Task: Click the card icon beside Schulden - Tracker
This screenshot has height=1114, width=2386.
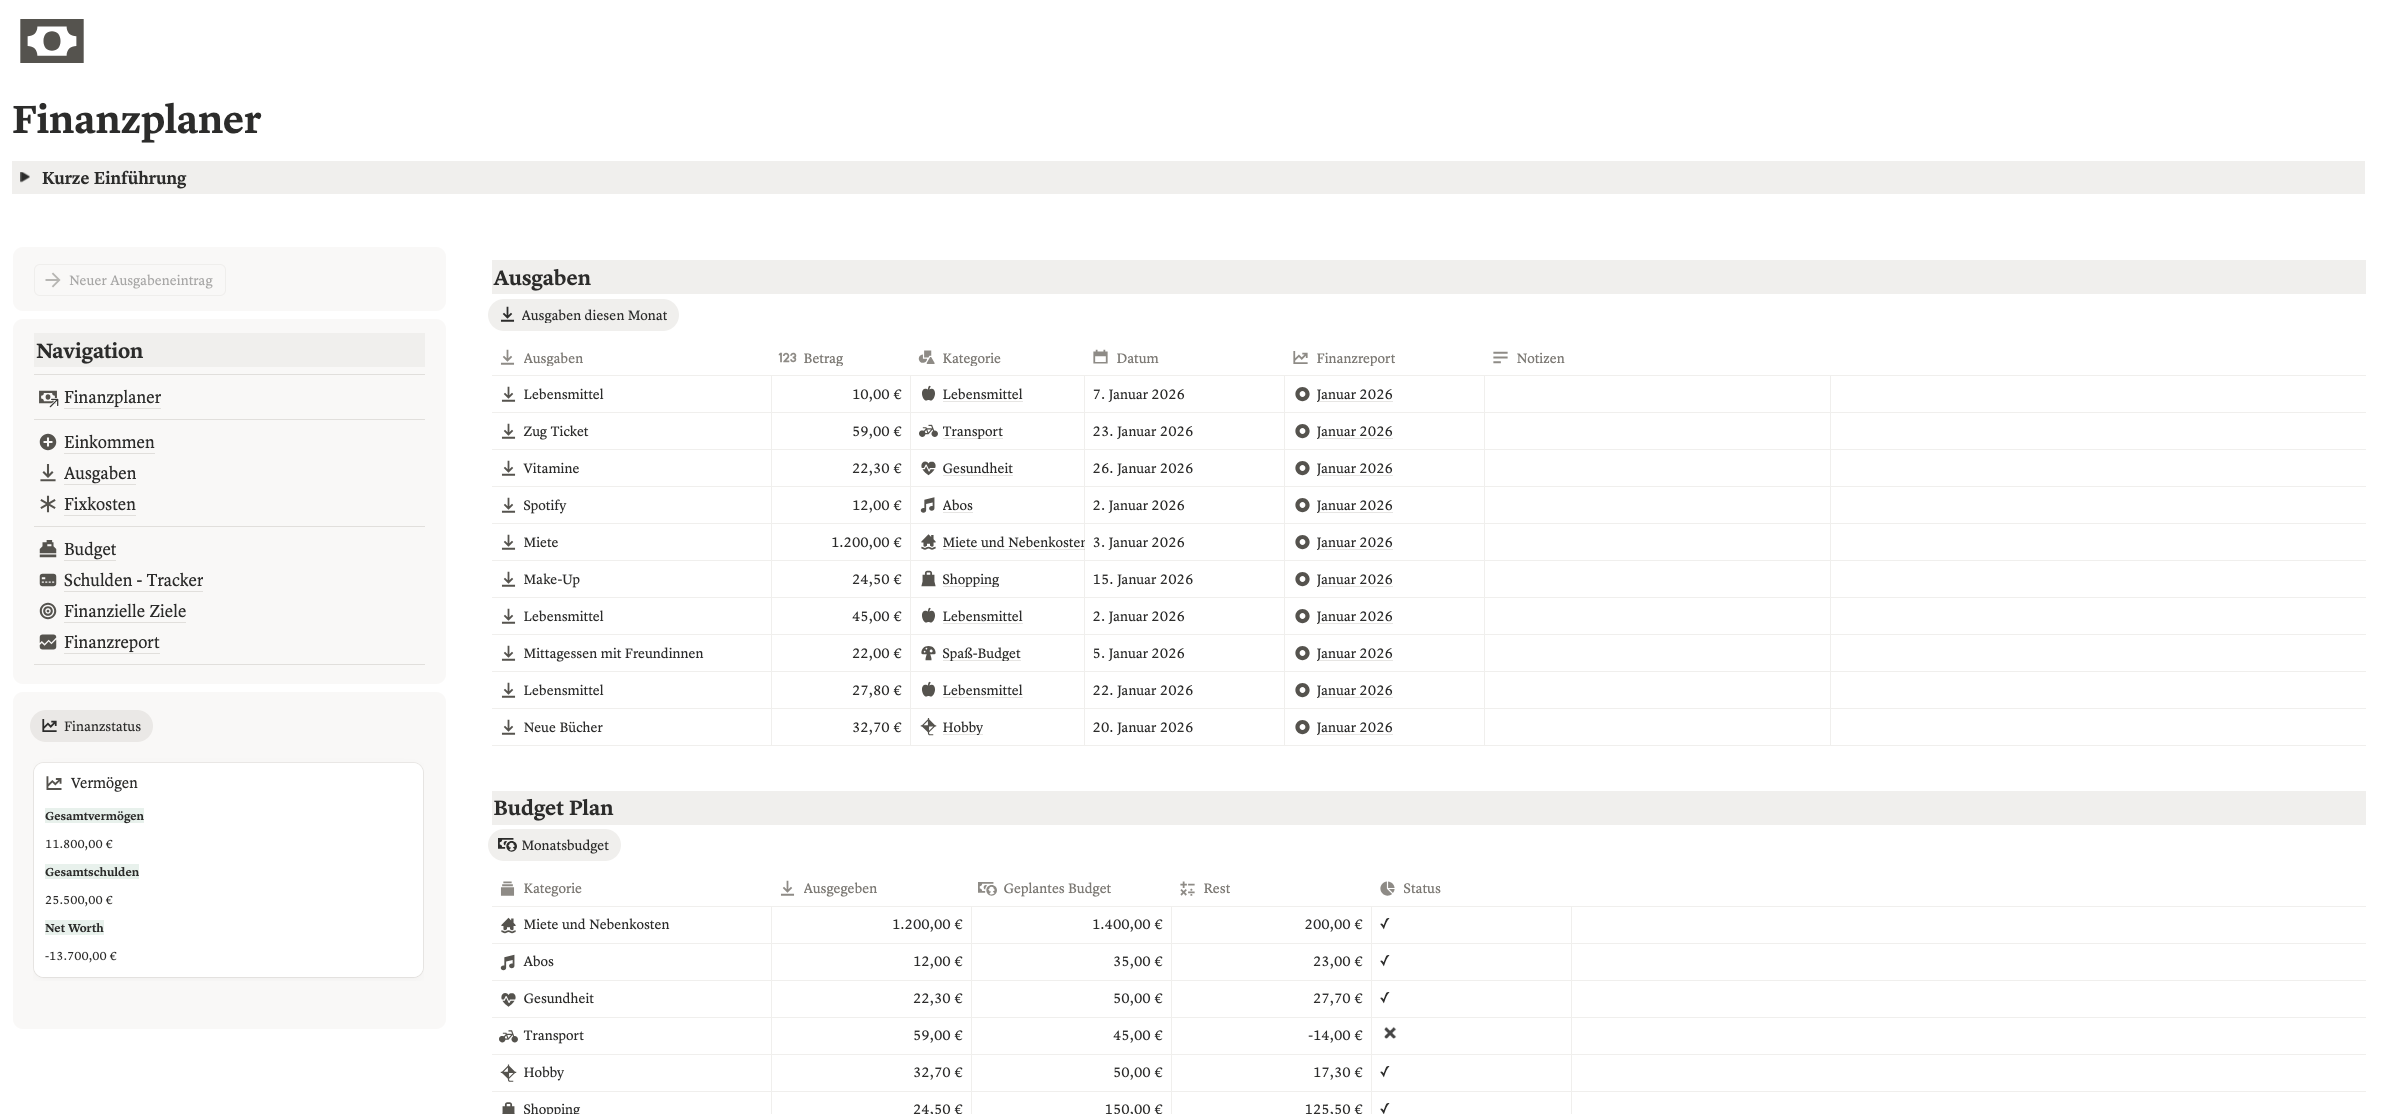Action: pyautogui.click(x=47, y=580)
